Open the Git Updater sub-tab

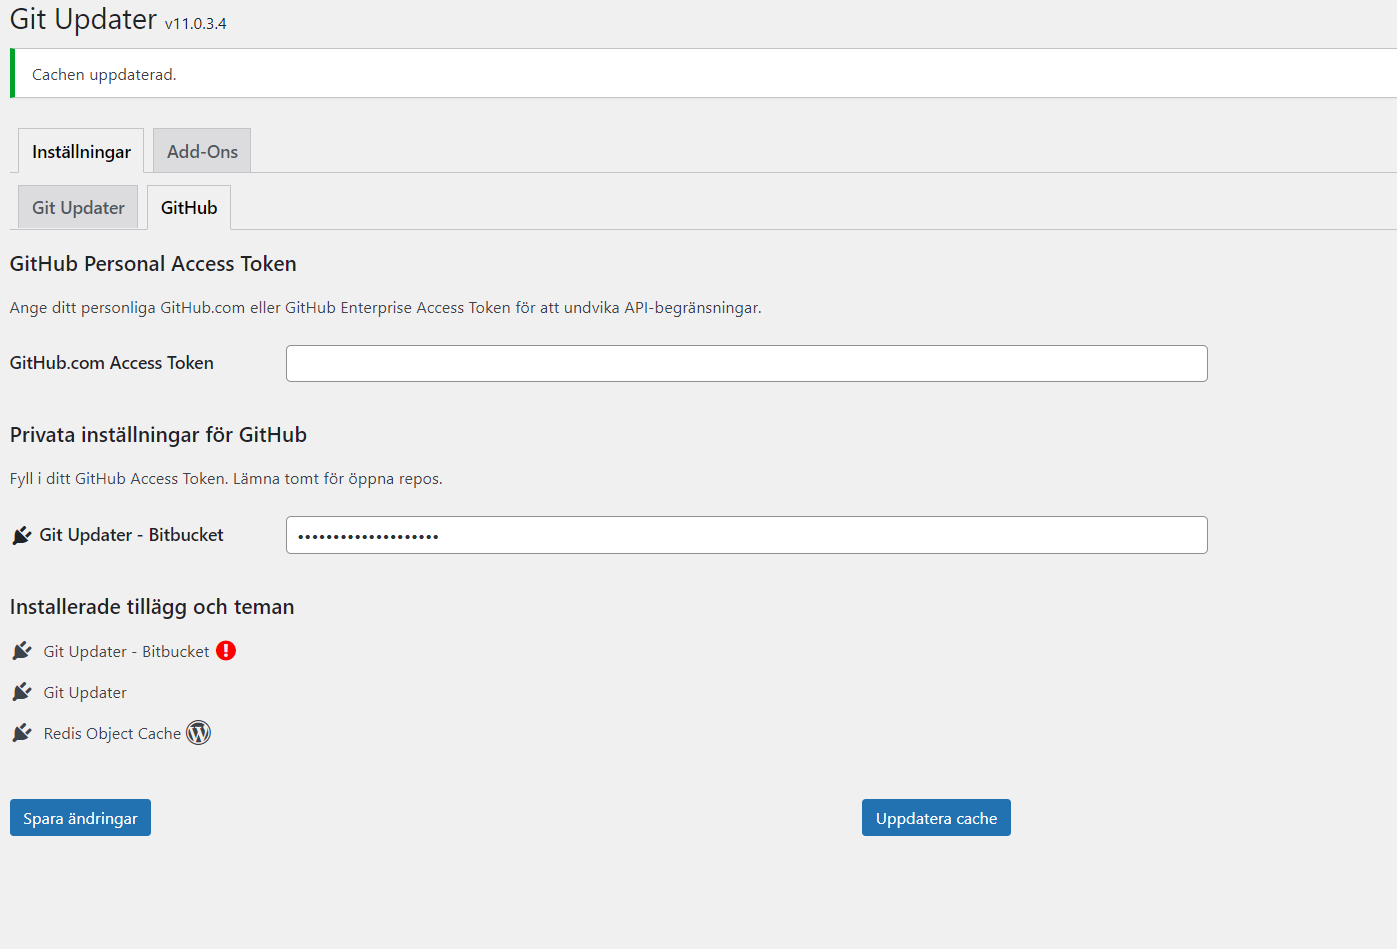coord(77,207)
